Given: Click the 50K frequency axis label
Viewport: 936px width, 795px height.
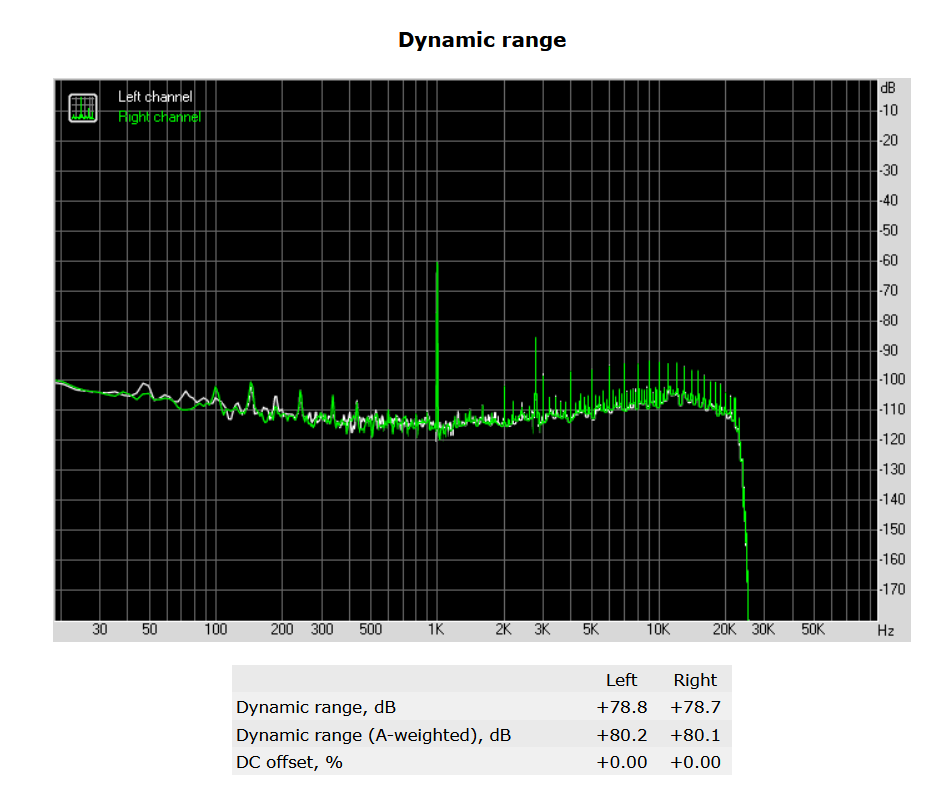Looking at the screenshot, I should (x=812, y=630).
